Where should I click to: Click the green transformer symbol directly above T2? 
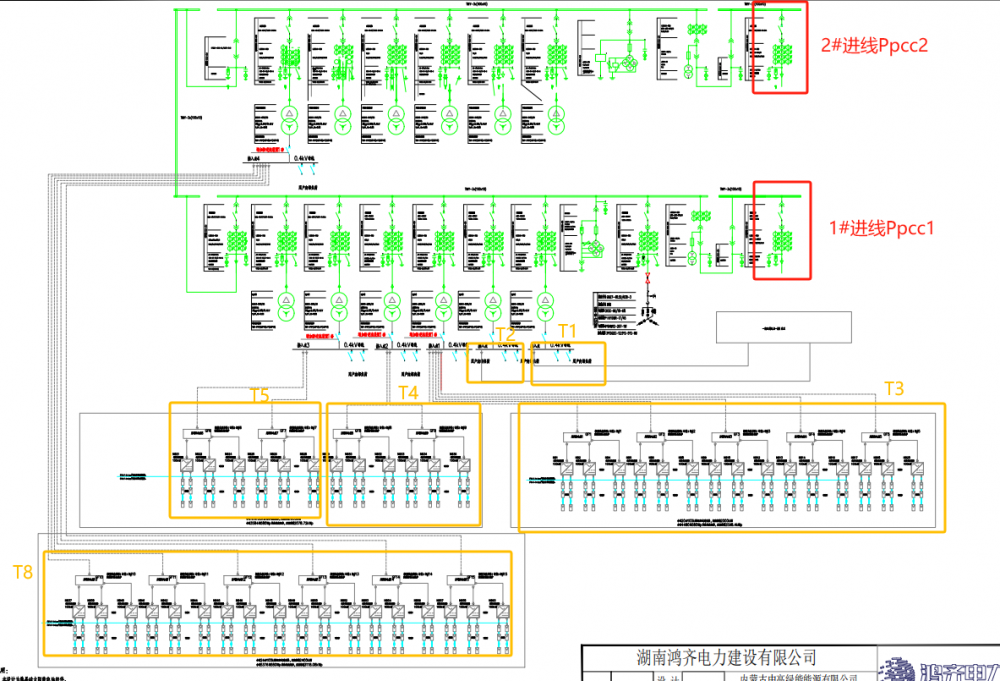coord(493,306)
